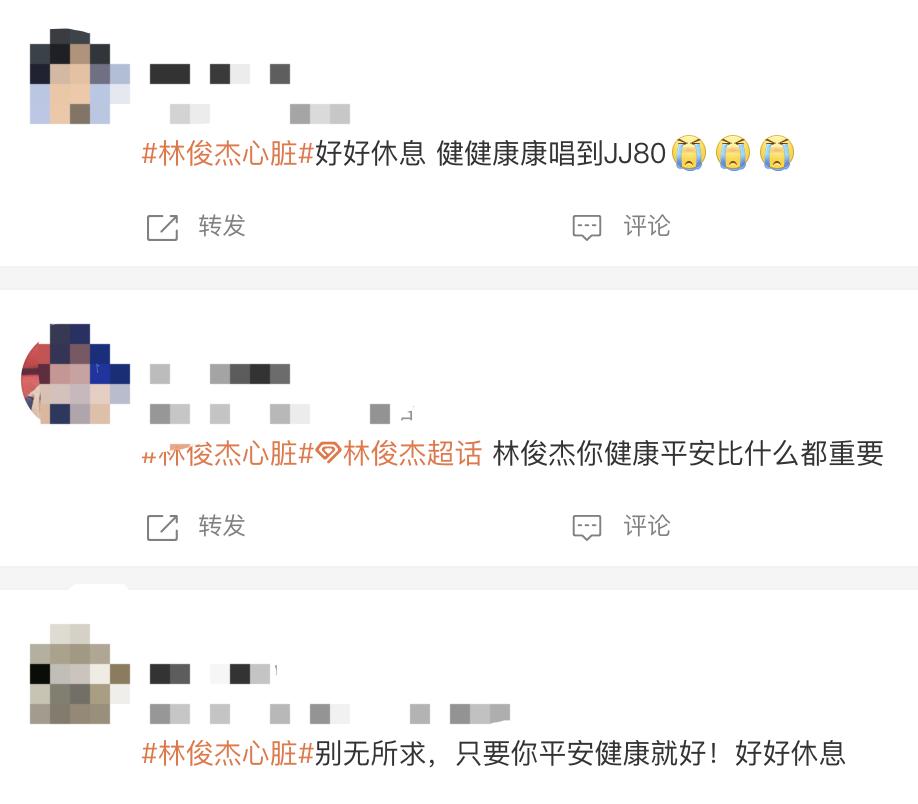The width and height of the screenshot is (918, 804).
Task: Open #林俊杰心脏# hashtag in third post
Action: tap(228, 753)
